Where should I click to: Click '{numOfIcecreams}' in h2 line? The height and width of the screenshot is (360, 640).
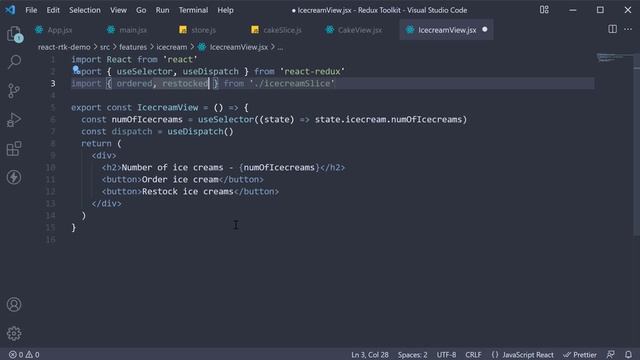tap(280, 167)
